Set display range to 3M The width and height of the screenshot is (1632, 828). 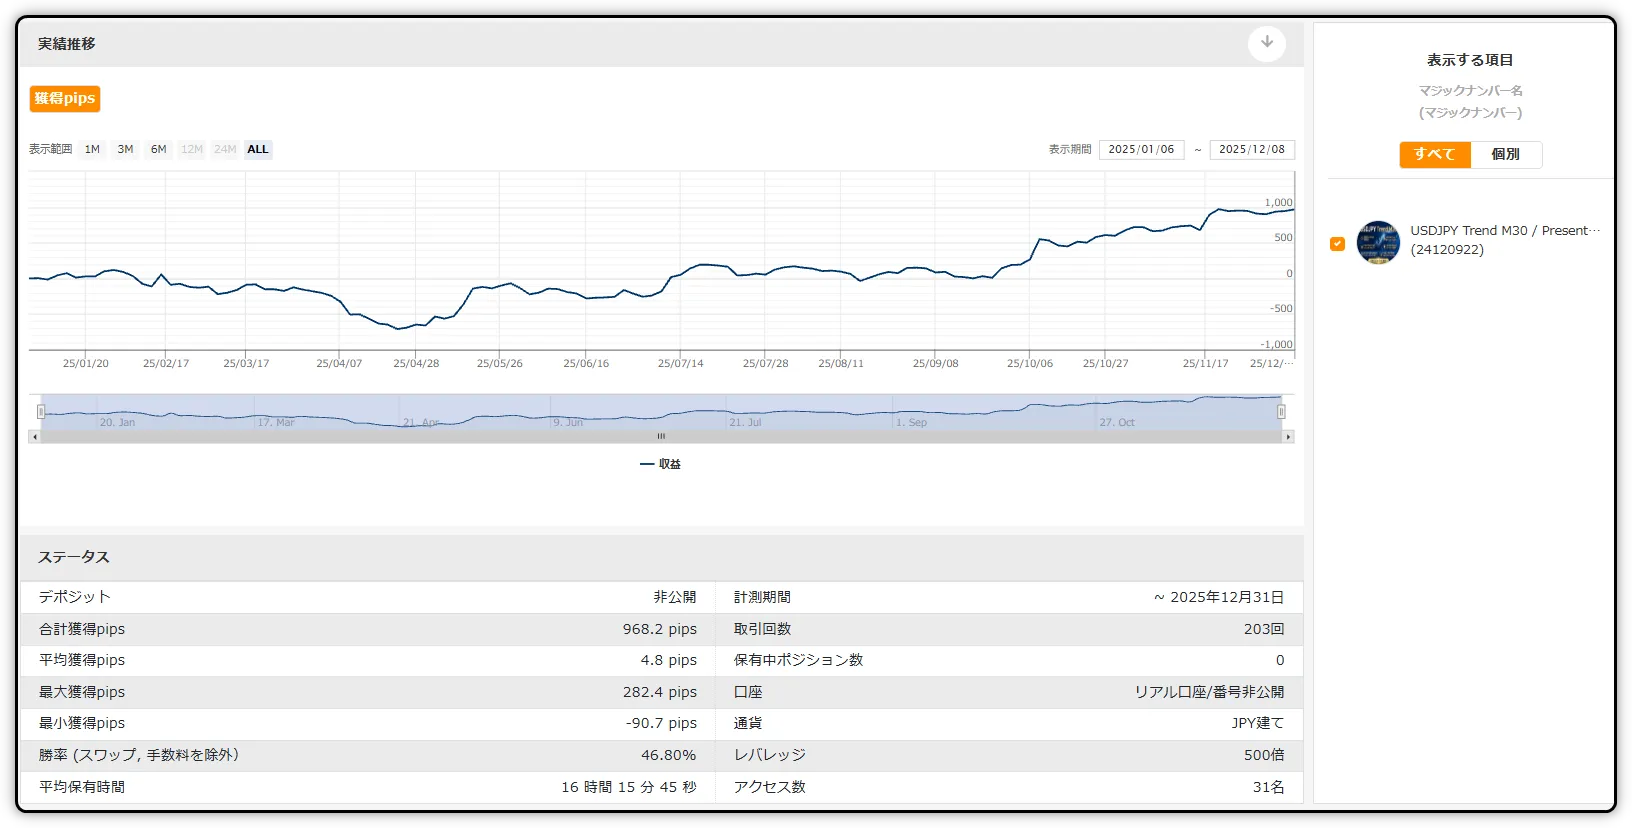click(125, 149)
